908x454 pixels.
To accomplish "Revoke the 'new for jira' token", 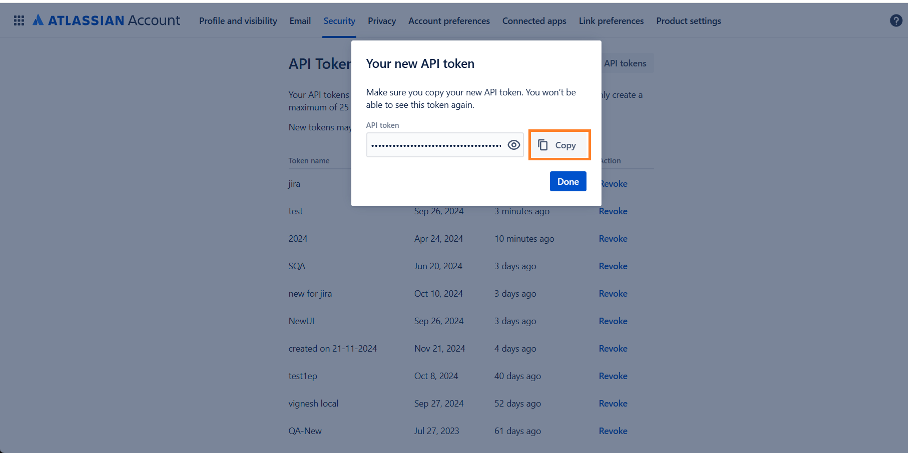I will [613, 294].
